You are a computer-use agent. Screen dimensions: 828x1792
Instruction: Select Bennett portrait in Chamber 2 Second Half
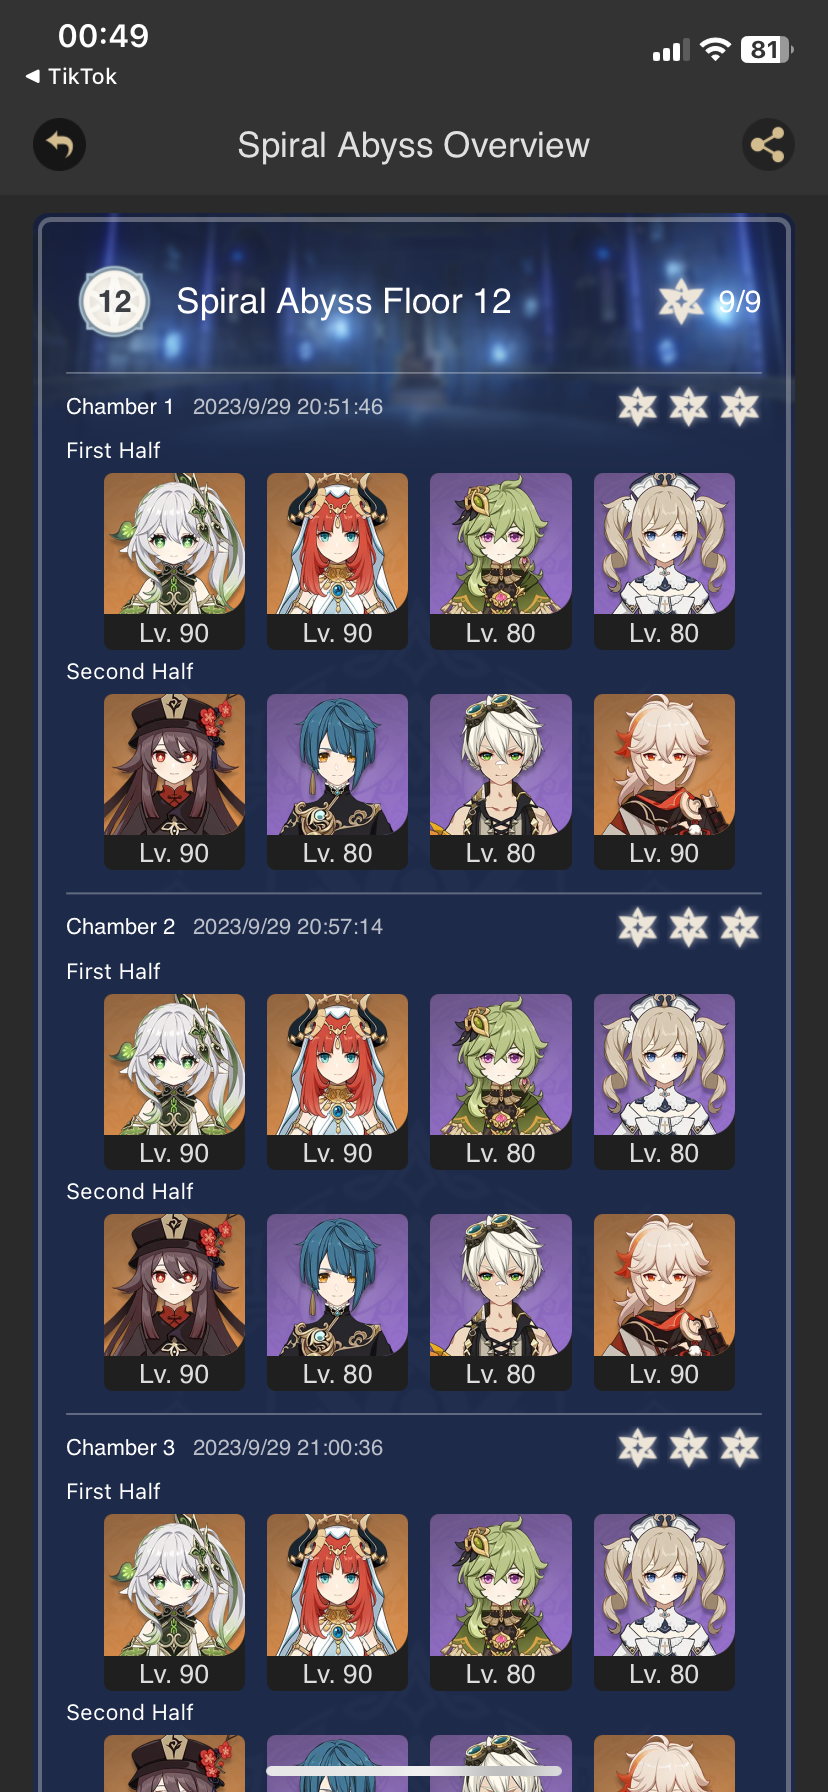click(501, 1302)
